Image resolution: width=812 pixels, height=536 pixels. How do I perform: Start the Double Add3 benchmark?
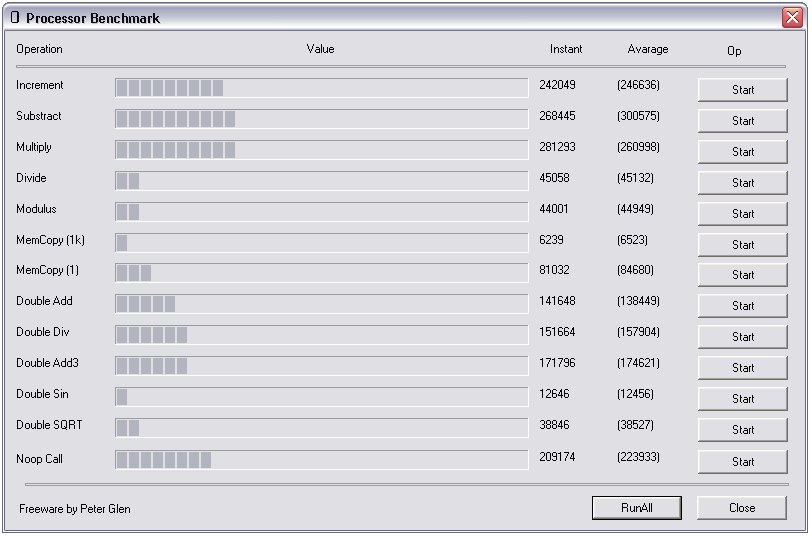point(742,368)
